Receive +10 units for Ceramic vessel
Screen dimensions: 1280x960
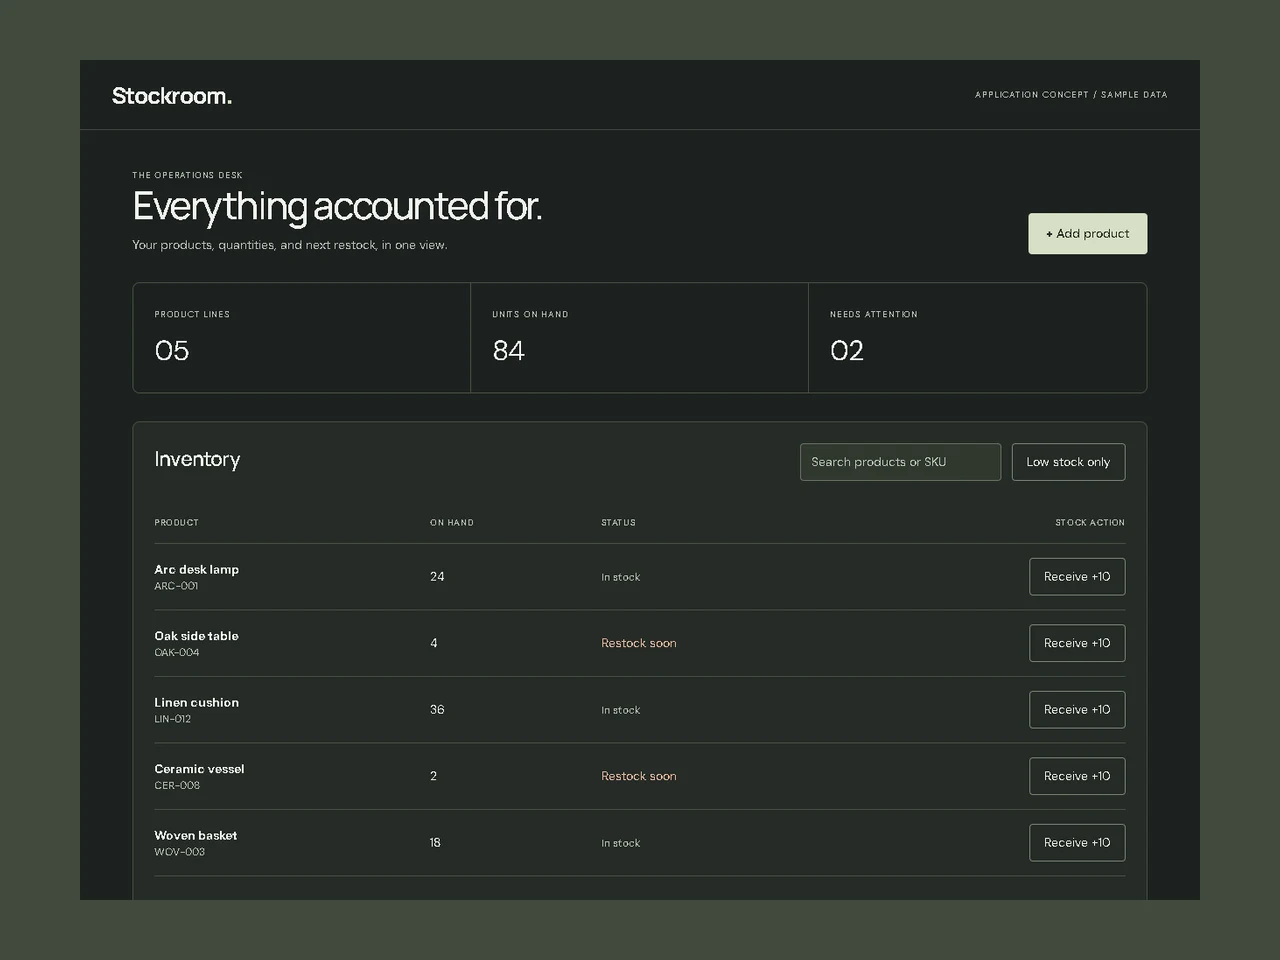coord(1077,776)
